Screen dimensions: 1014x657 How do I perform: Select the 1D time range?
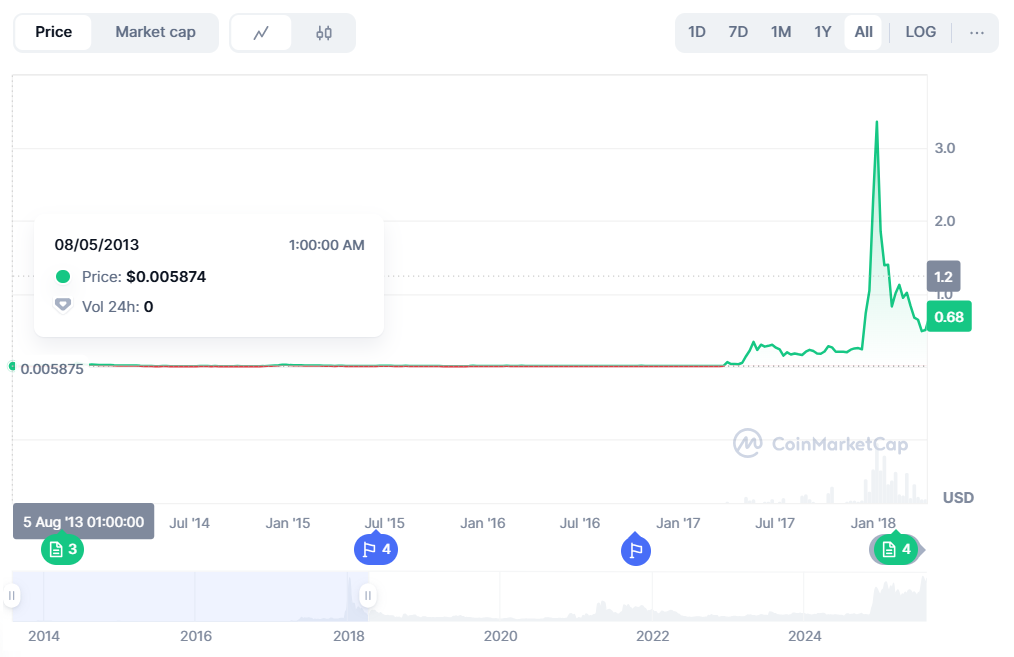coord(696,32)
